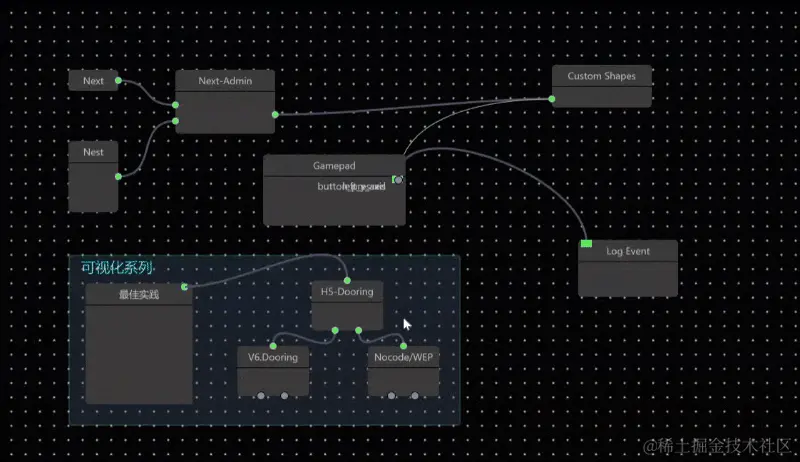The height and width of the screenshot is (462, 800).
Task: Select the Custom Shapes node title
Action: [602, 76]
